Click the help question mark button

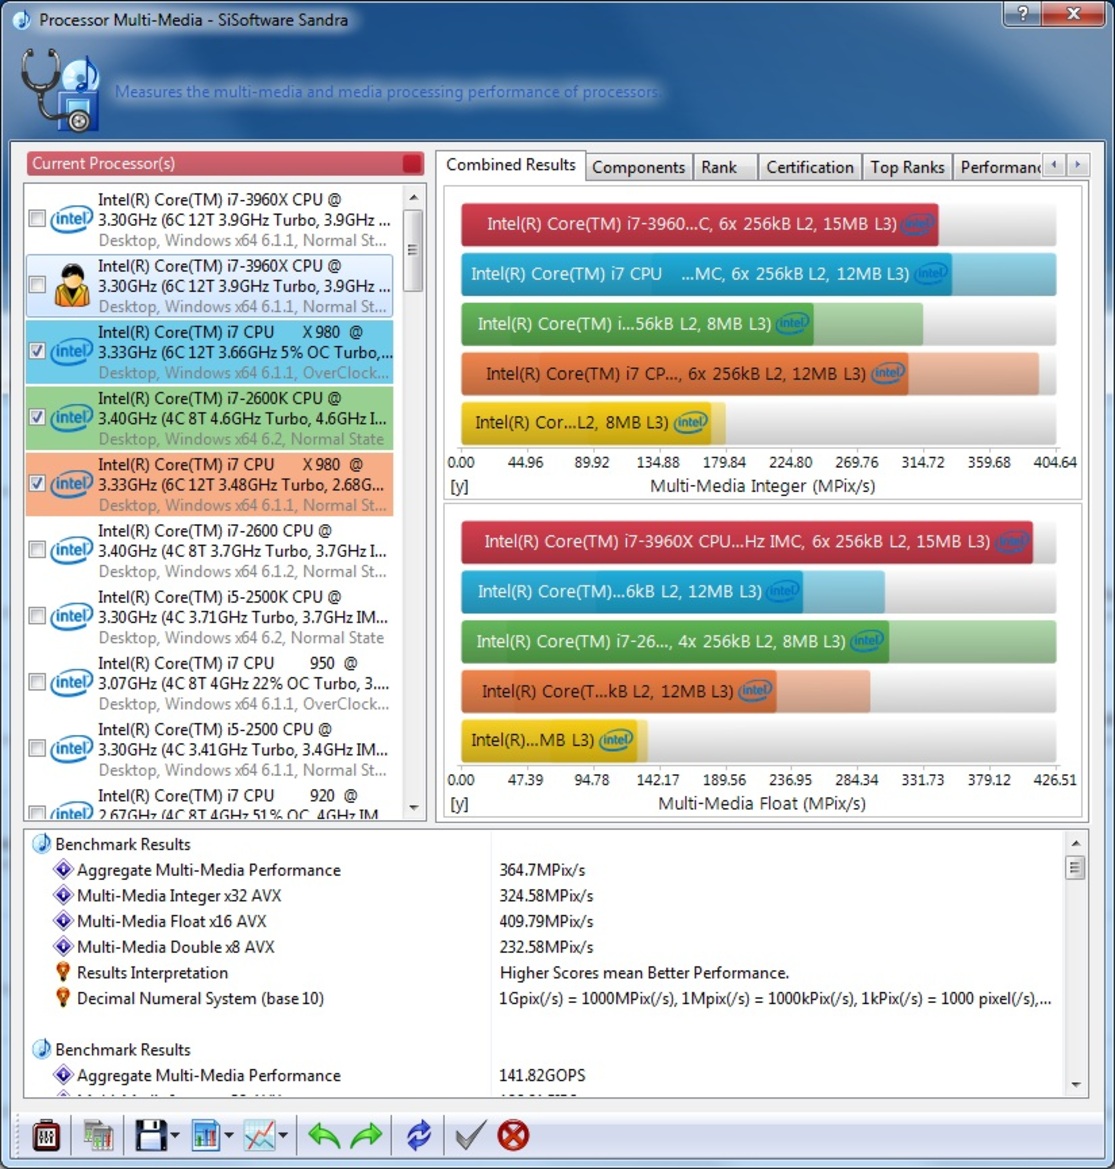click(1023, 13)
